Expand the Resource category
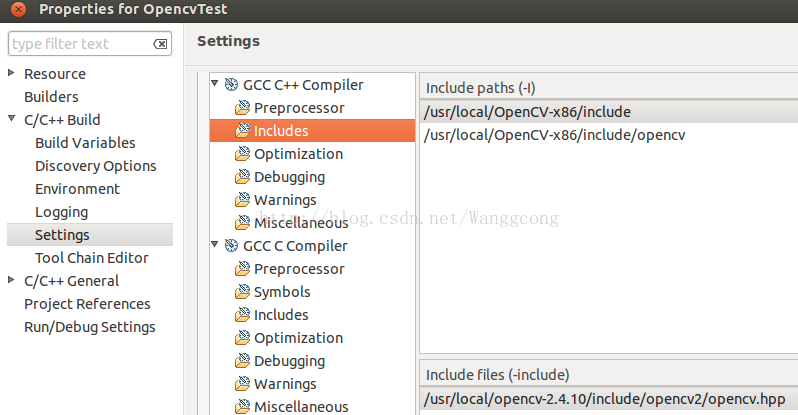Viewport: 798px width, 415px height. point(12,73)
